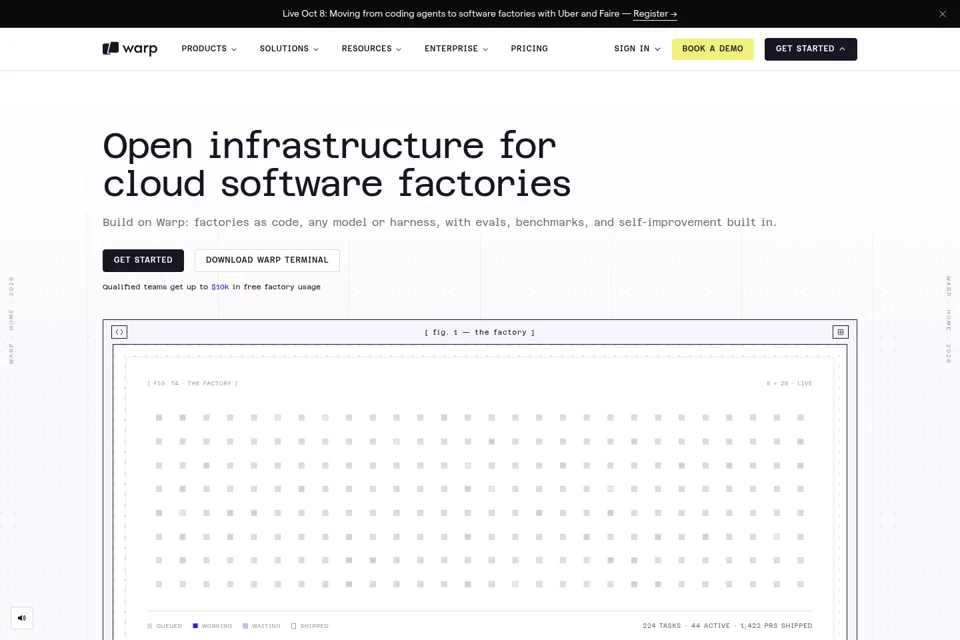Click the Warp logo
This screenshot has height=640, width=960.
coord(130,48)
